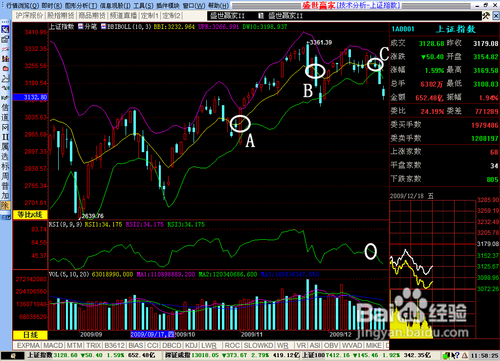The height and width of the screenshot is (361, 500).
Task: Select the VR indicator tab
Action: (301, 346)
